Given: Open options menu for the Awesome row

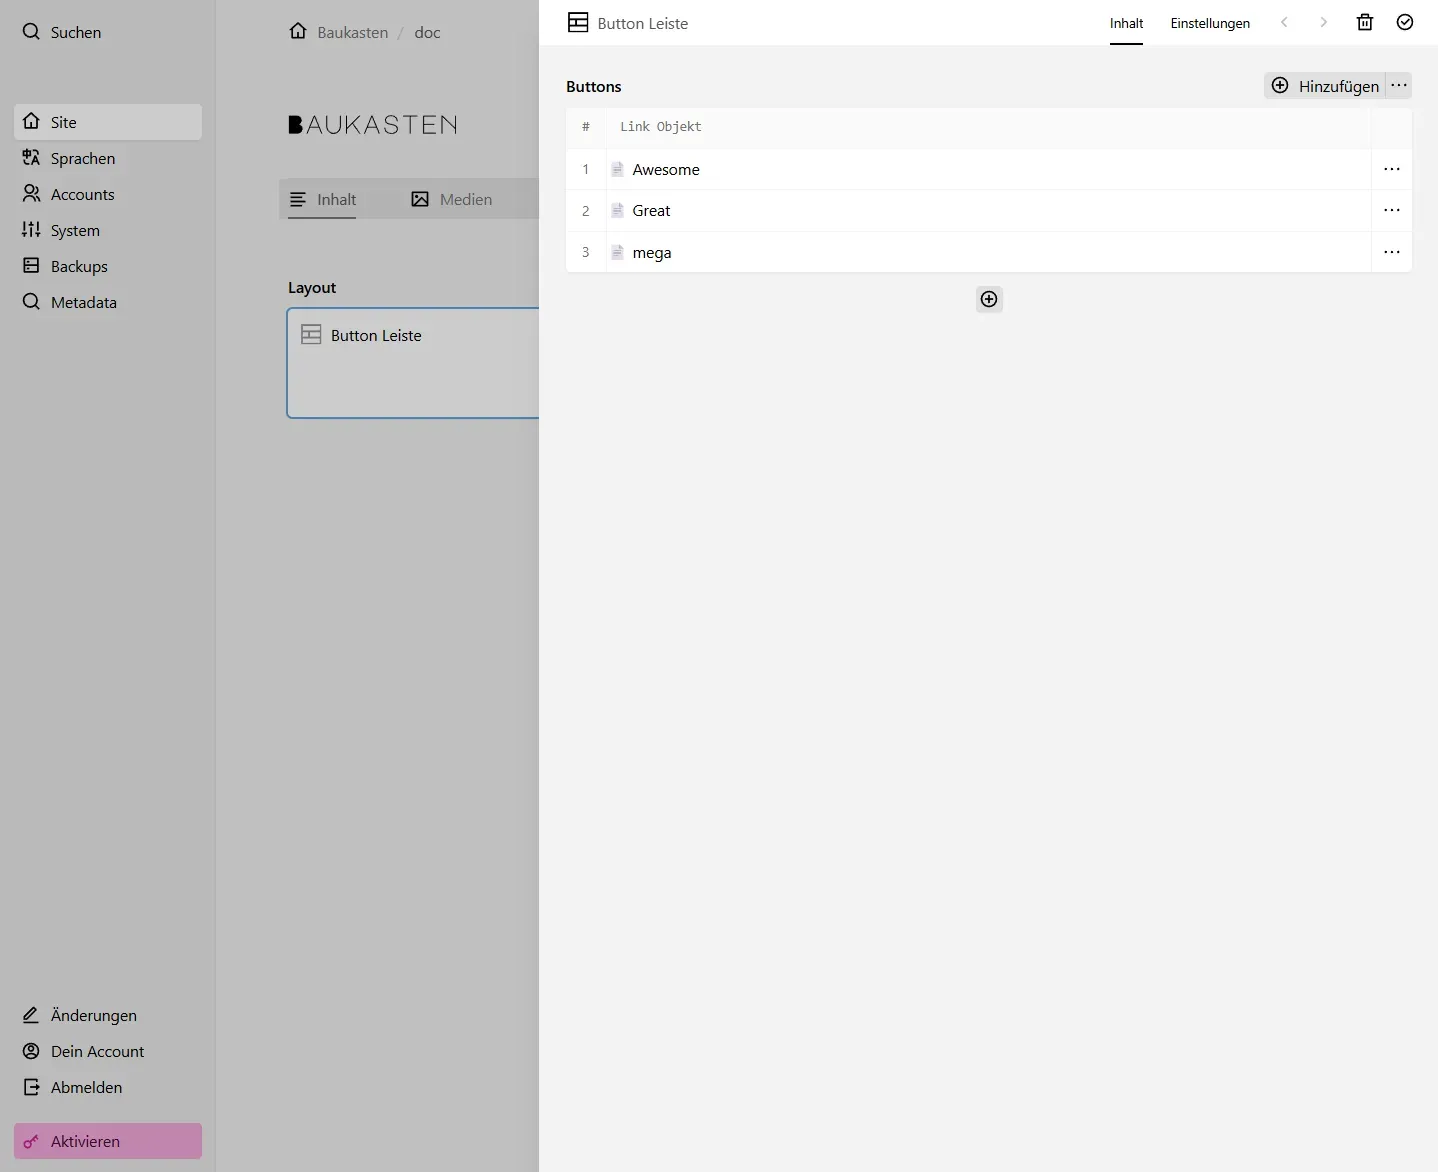Looking at the screenshot, I should tap(1393, 169).
